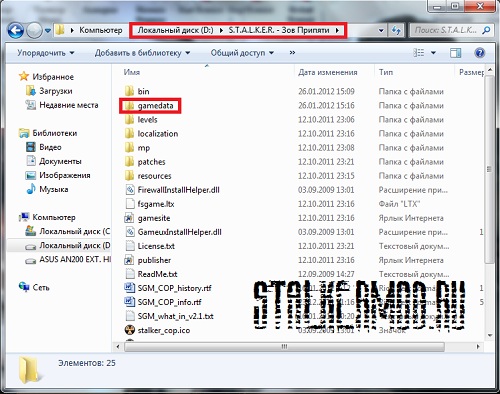
Task: Toggle the preview pane icon
Action: 455,53
